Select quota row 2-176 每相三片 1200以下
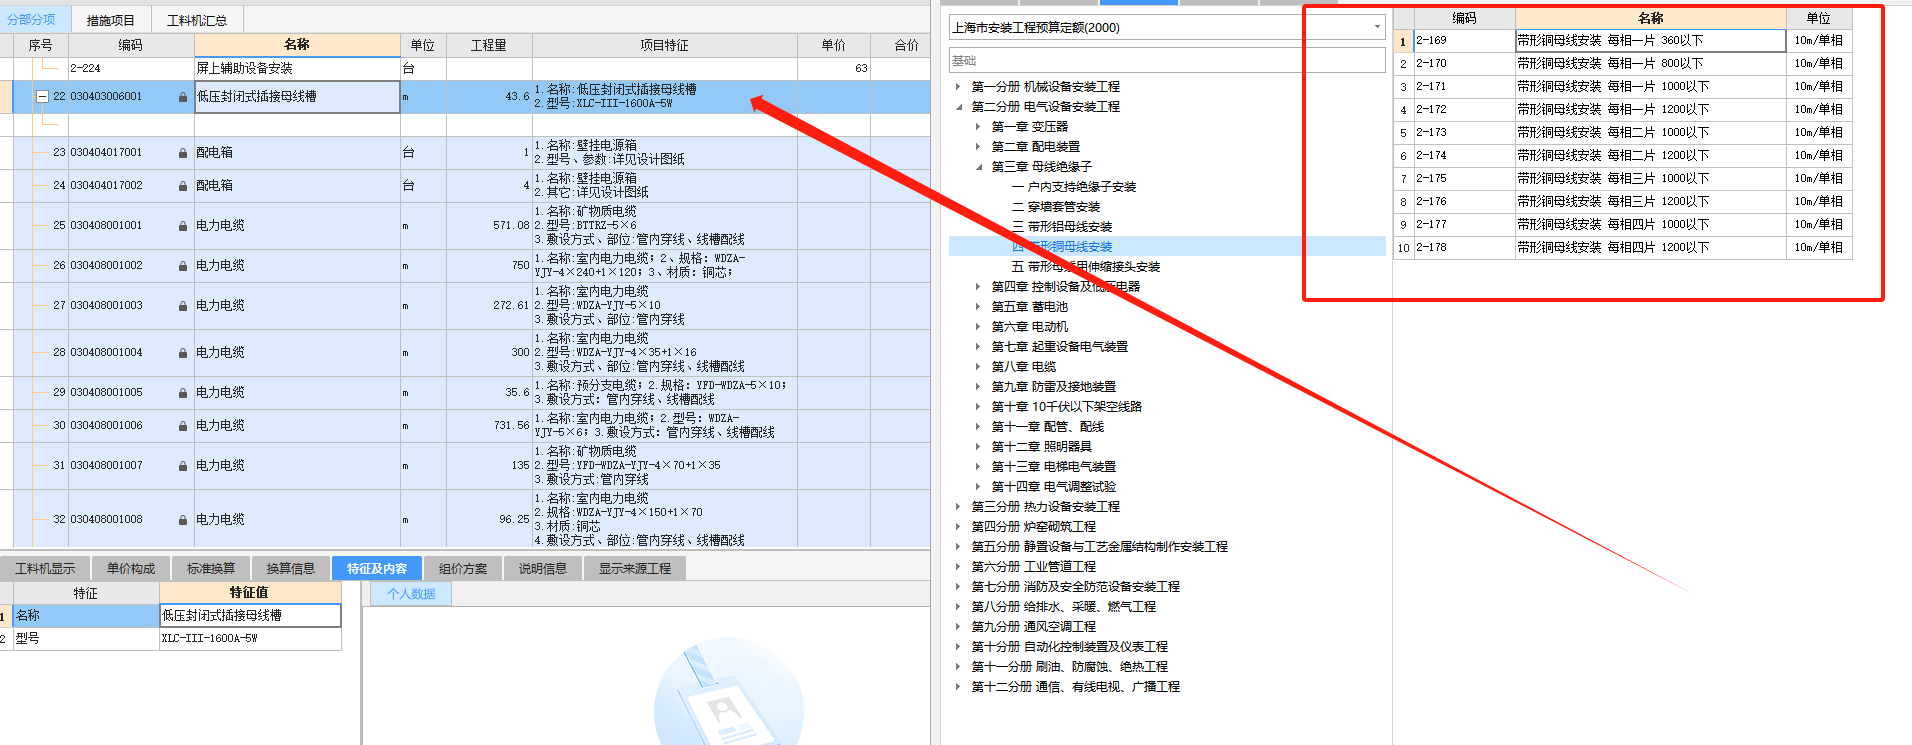Viewport: 1912px width, 745px height. pyautogui.click(x=1622, y=202)
